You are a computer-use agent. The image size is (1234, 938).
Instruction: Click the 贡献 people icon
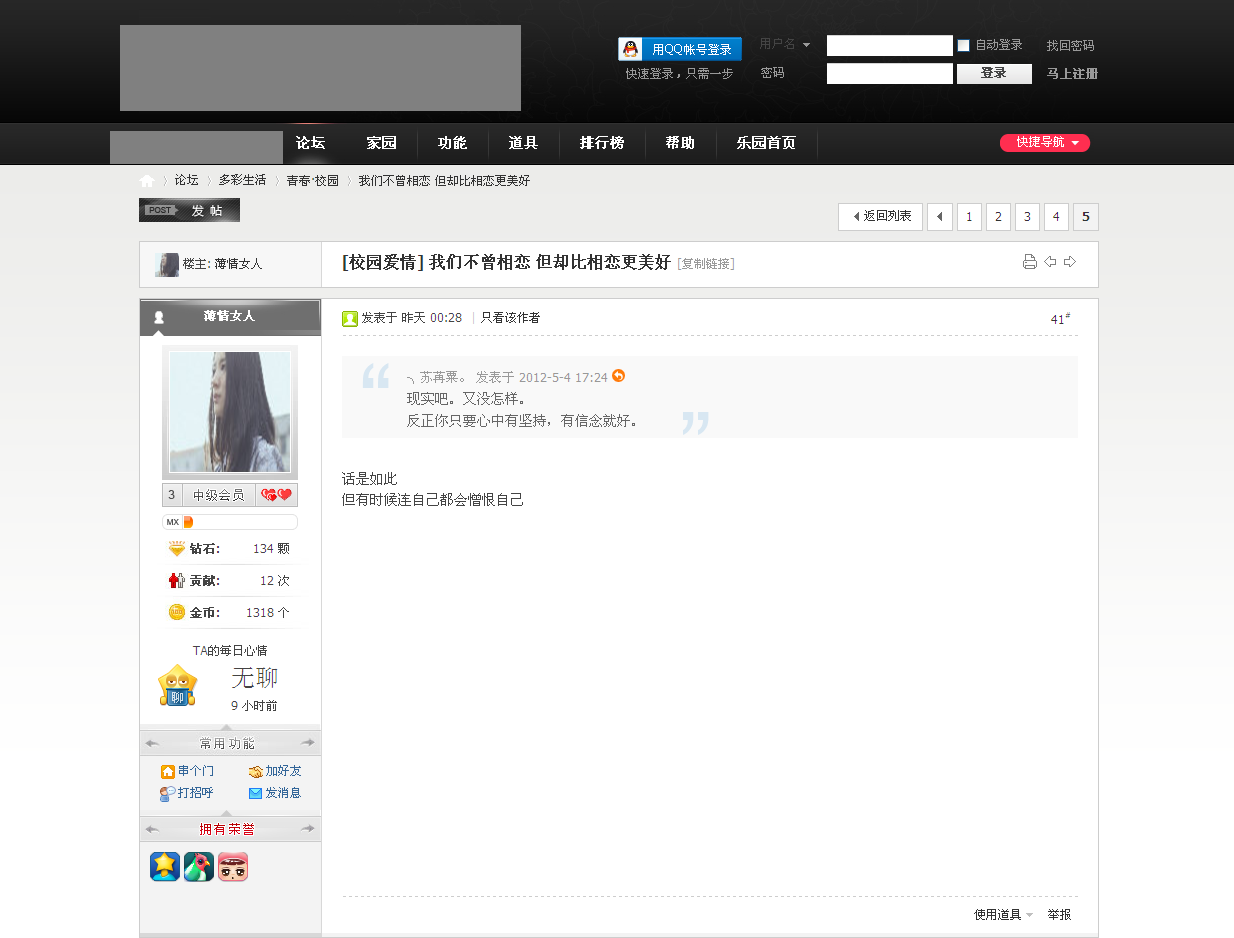click(x=177, y=581)
